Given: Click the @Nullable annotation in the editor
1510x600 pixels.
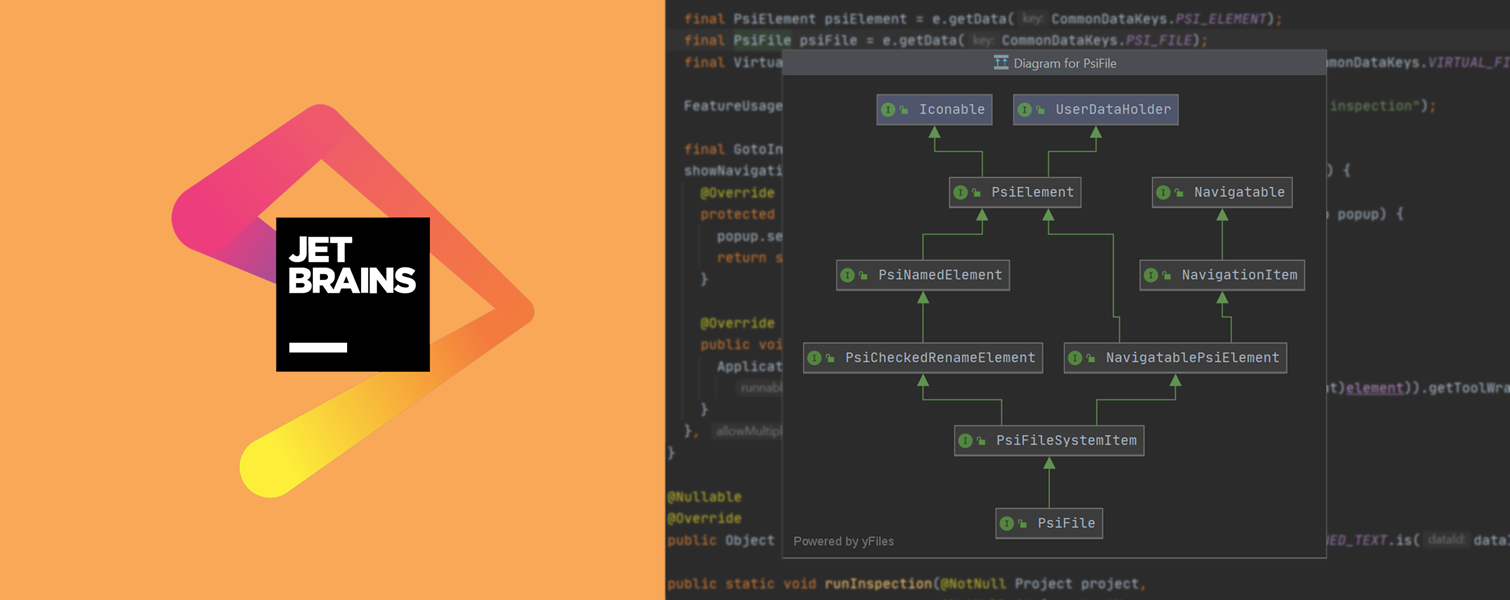Looking at the screenshot, I should click(704, 497).
